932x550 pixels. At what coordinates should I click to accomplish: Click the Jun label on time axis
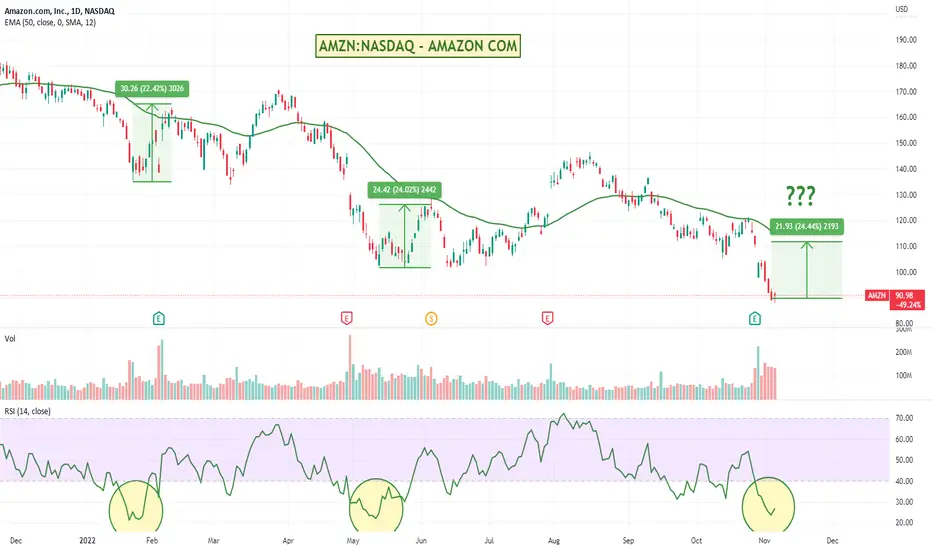coord(421,541)
